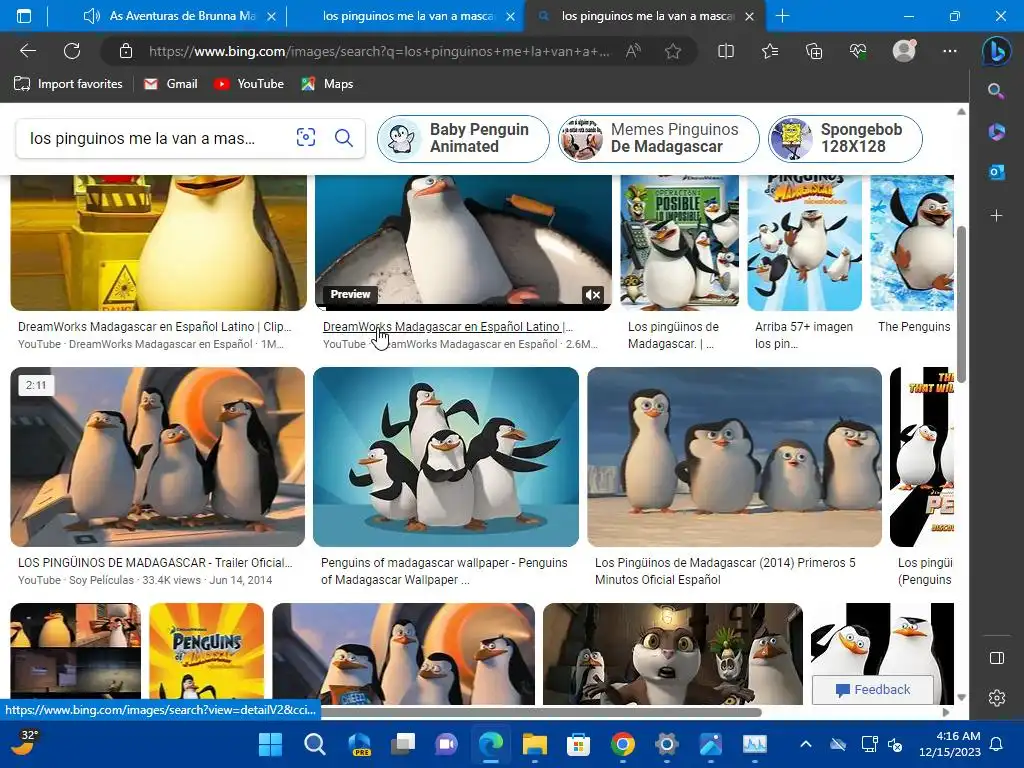Open the video preview thumbnail labeled Preview
Image resolution: width=1024 pixels, height=768 pixels.
coord(463,242)
